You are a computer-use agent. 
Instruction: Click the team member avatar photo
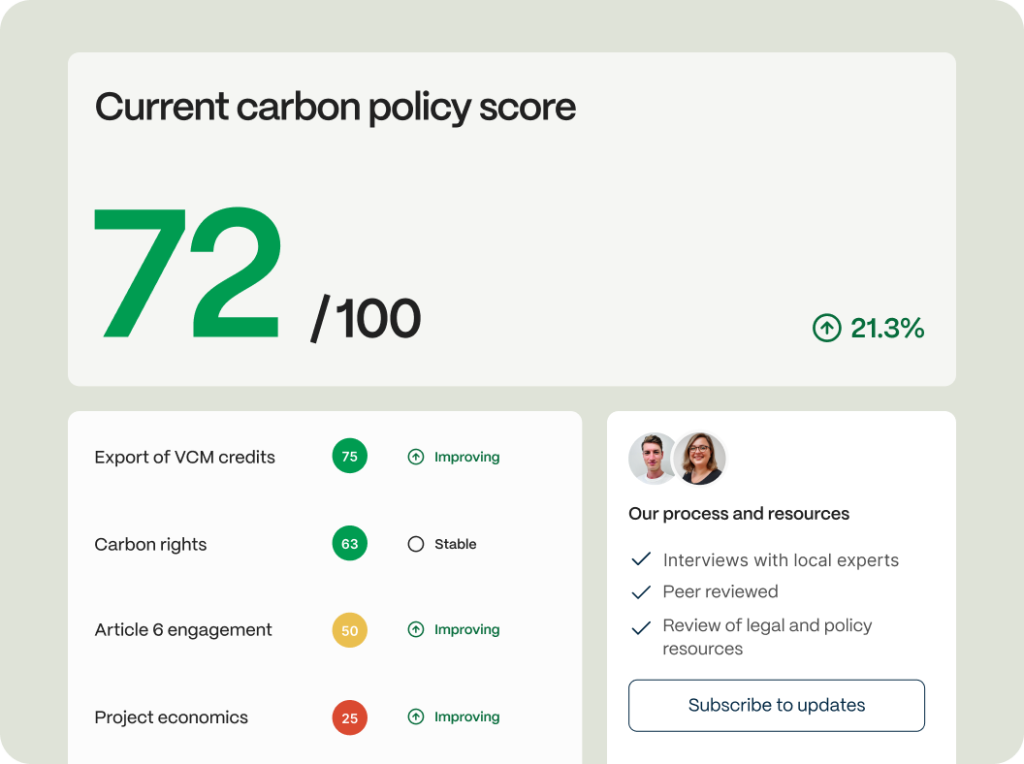(654, 460)
